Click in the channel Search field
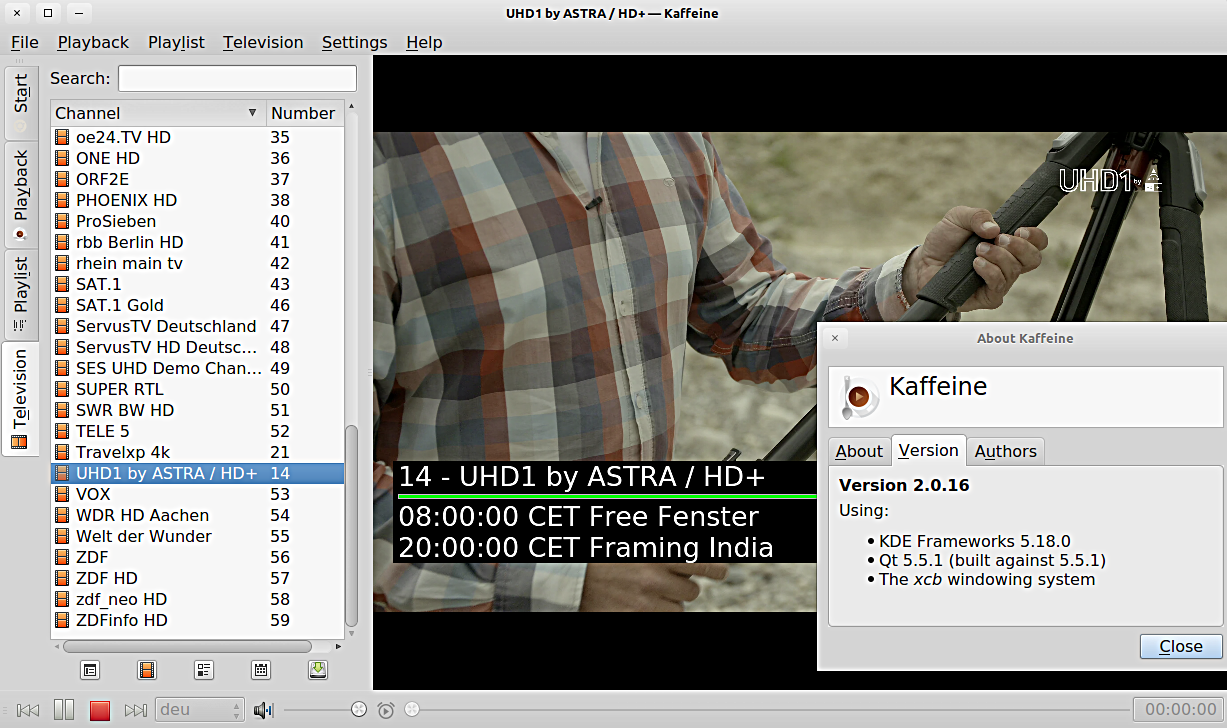1227x728 pixels. click(x=237, y=78)
